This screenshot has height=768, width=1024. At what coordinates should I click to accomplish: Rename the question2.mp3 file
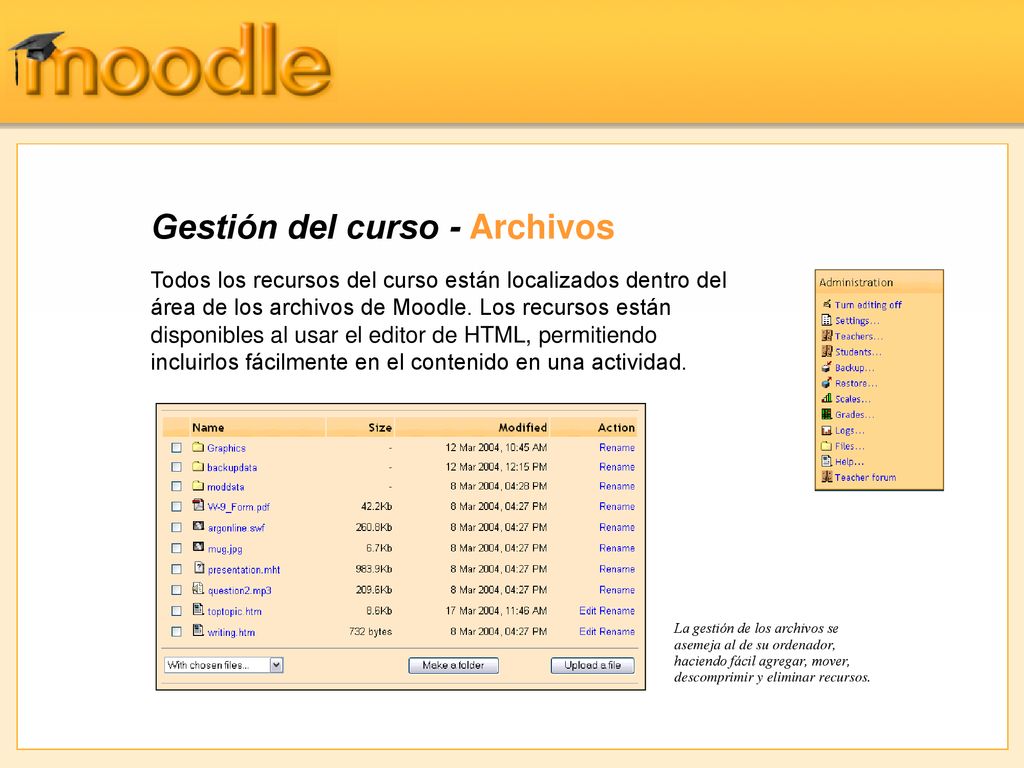pyautogui.click(x=616, y=590)
